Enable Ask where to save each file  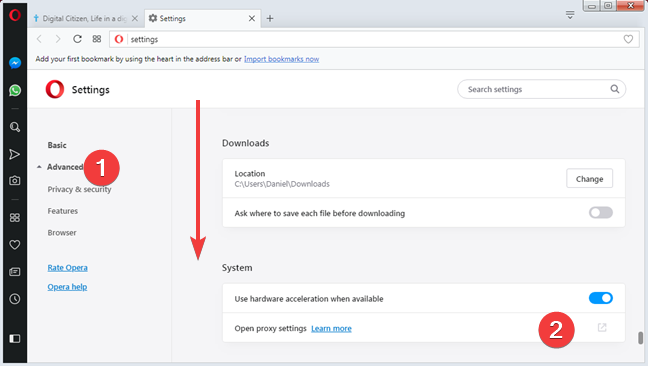click(x=600, y=213)
